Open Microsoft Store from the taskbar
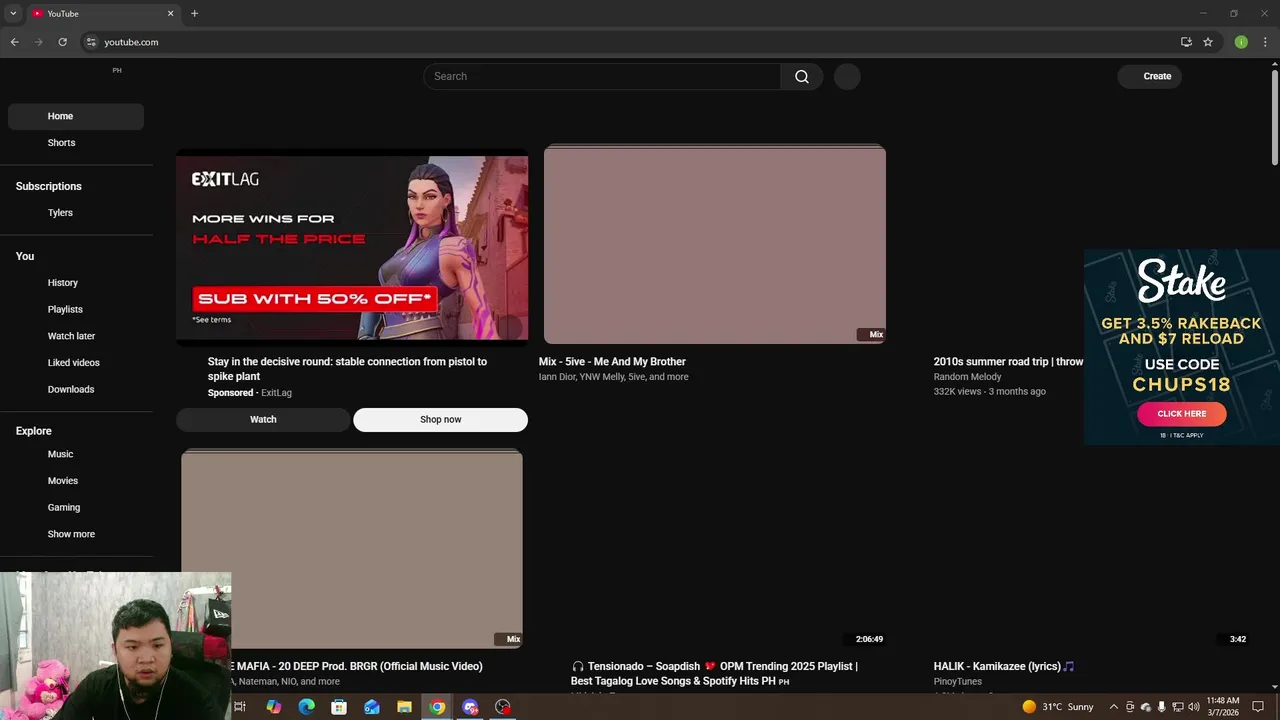1280x720 pixels. [x=339, y=707]
